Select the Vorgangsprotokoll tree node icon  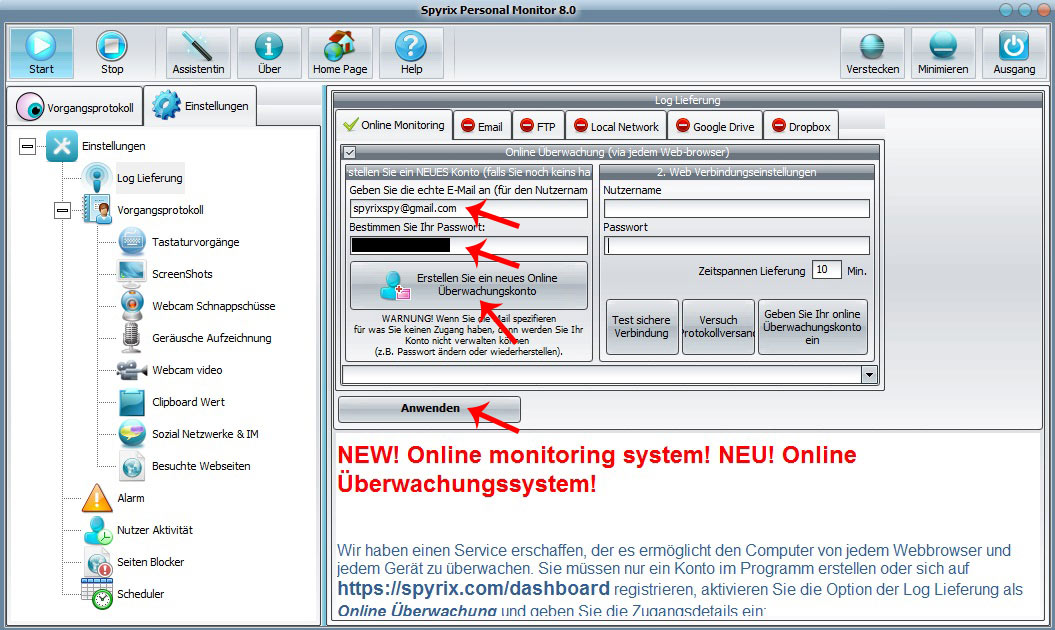97,209
